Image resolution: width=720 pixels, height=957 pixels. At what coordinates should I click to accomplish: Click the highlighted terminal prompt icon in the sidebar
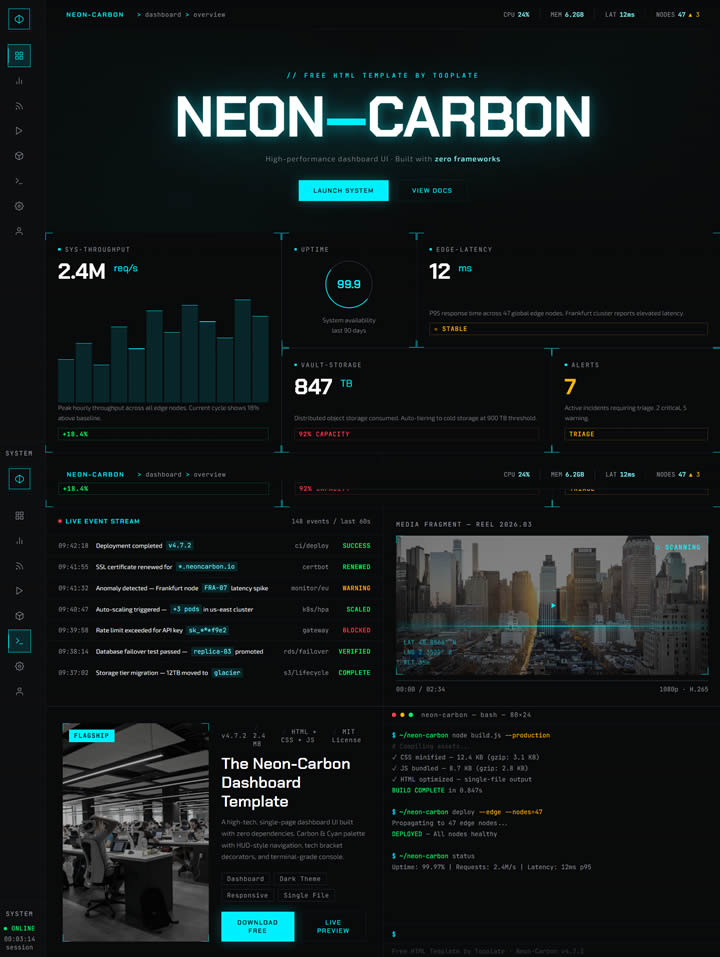point(19,641)
